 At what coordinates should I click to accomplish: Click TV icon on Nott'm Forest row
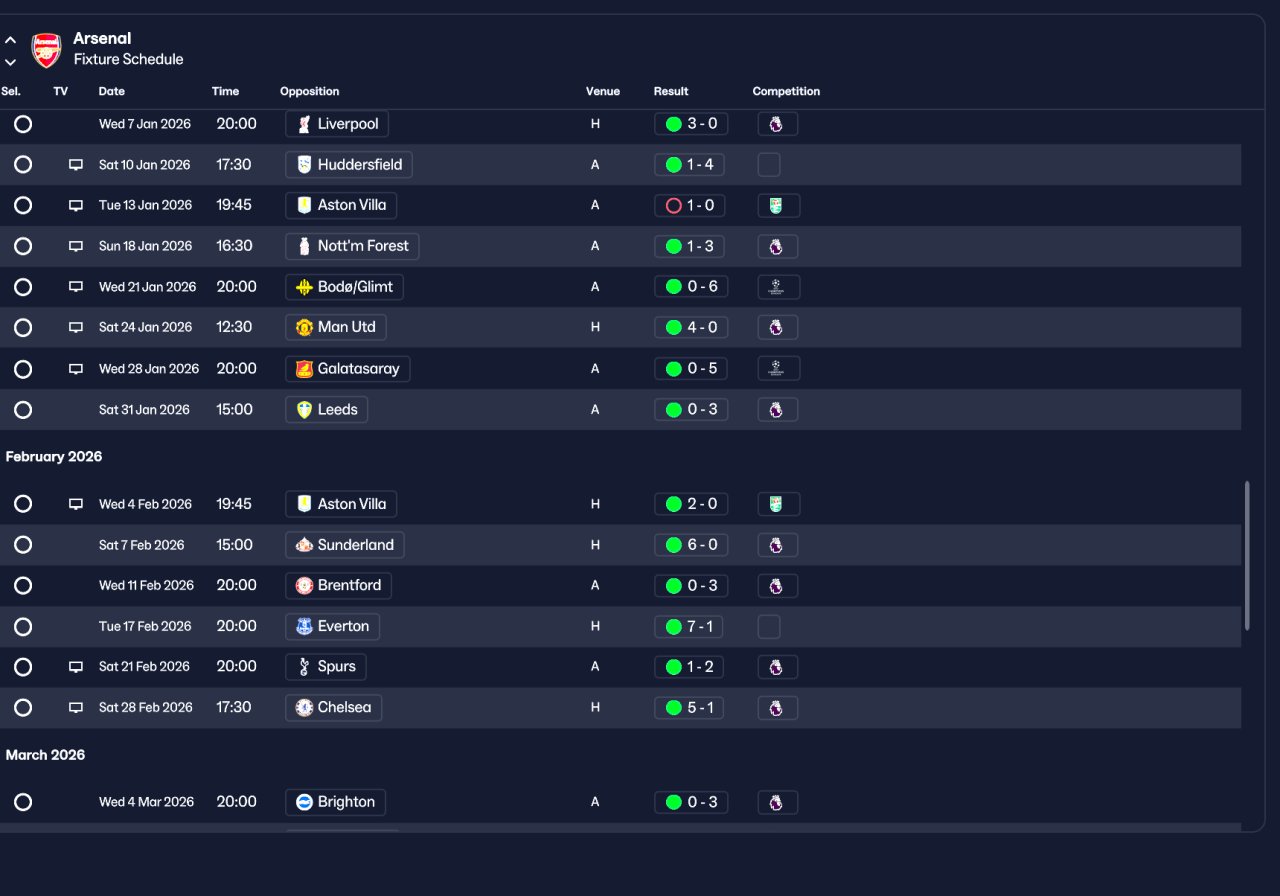coord(76,246)
